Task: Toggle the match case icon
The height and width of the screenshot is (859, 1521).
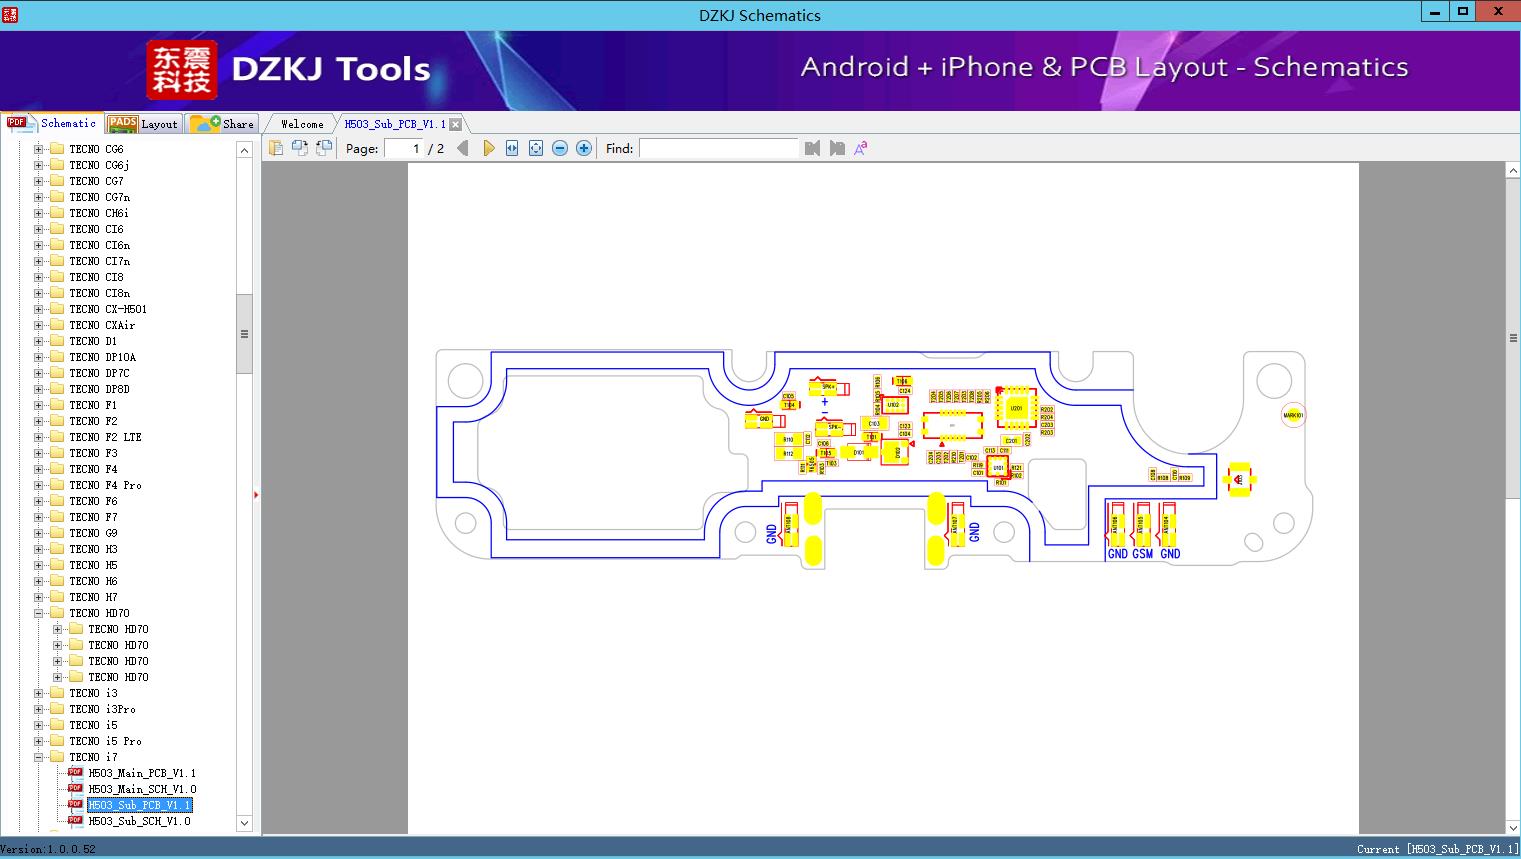Action: 860,148
